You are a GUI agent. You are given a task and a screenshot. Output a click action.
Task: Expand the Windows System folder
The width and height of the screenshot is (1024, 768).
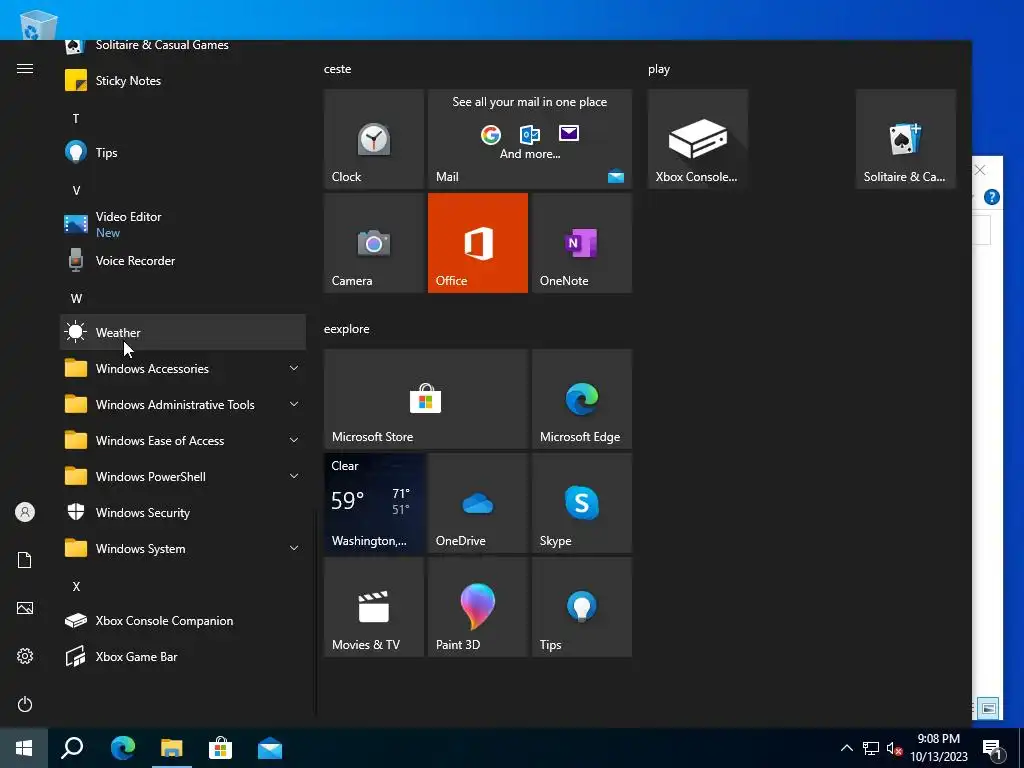183,549
